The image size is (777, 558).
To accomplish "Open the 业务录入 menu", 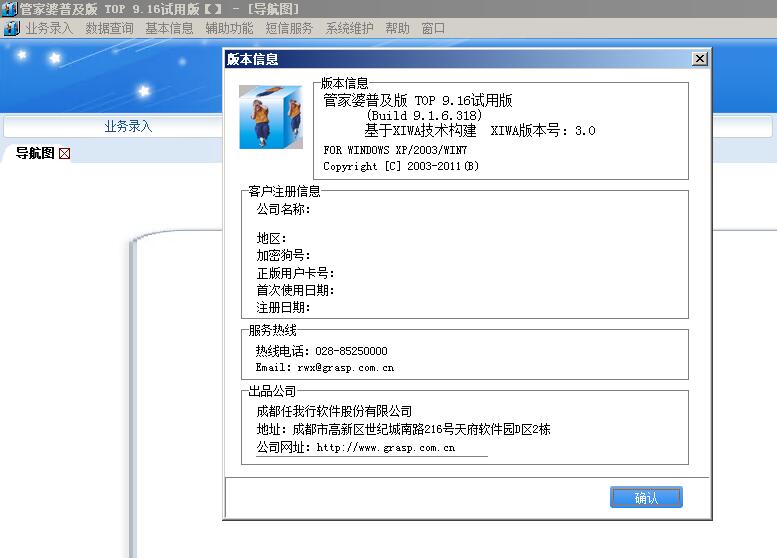I will coord(49,28).
